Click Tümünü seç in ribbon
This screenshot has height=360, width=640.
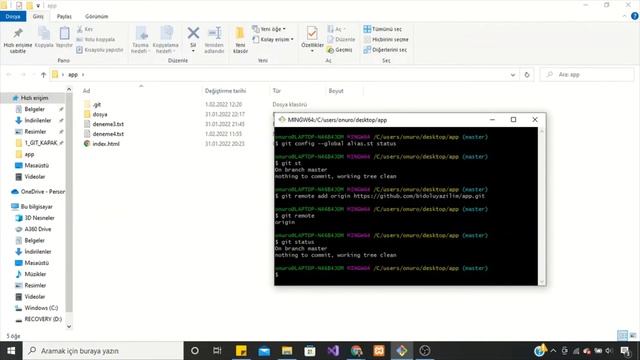click(x=382, y=29)
